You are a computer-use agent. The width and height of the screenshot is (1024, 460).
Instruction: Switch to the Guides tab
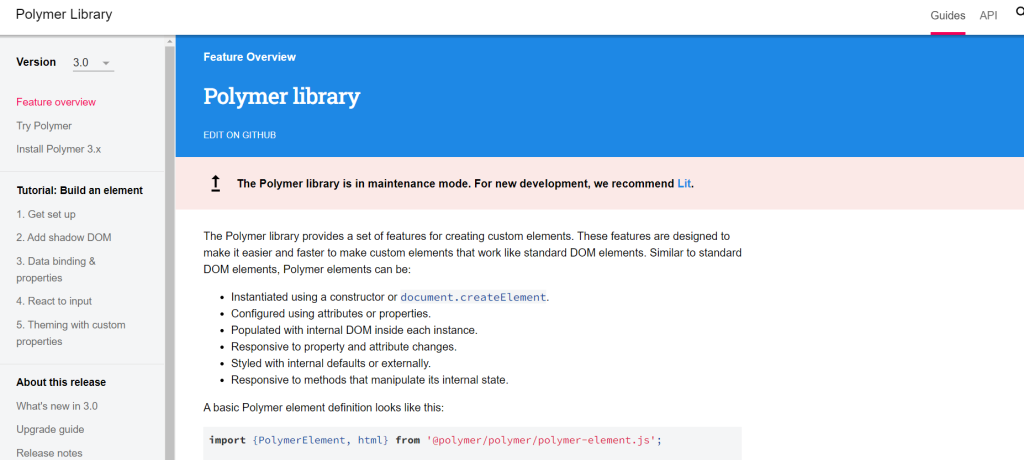947,16
